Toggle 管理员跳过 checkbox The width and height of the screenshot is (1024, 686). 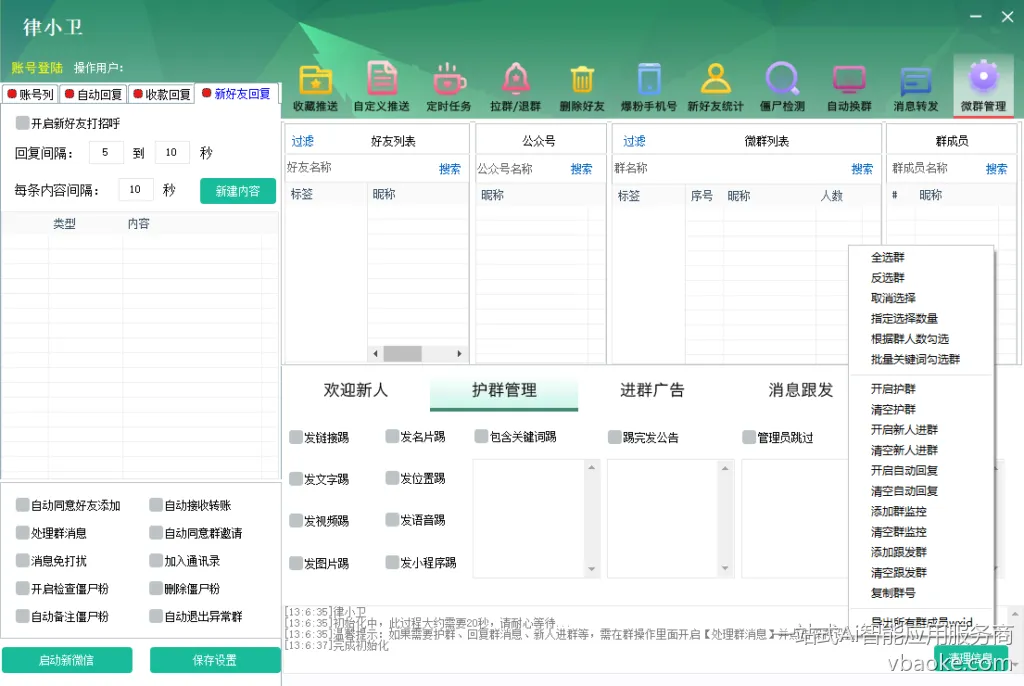(749, 437)
